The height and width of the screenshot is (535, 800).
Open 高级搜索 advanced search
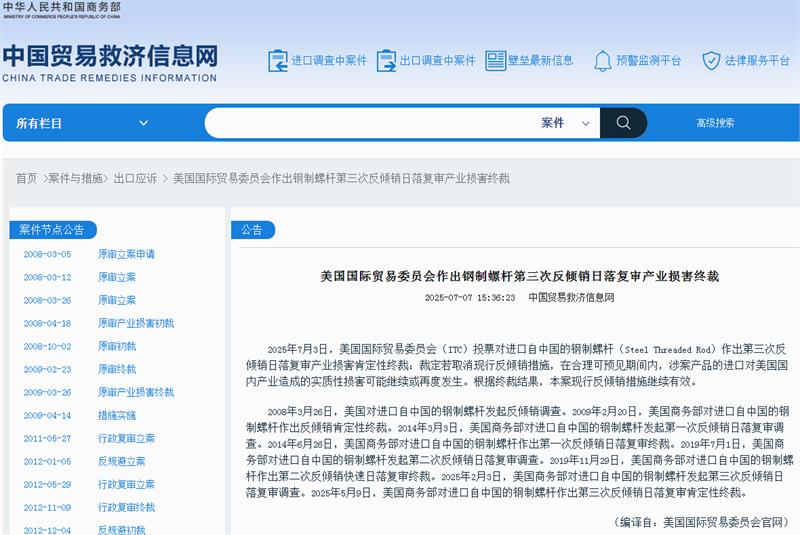tap(715, 123)
